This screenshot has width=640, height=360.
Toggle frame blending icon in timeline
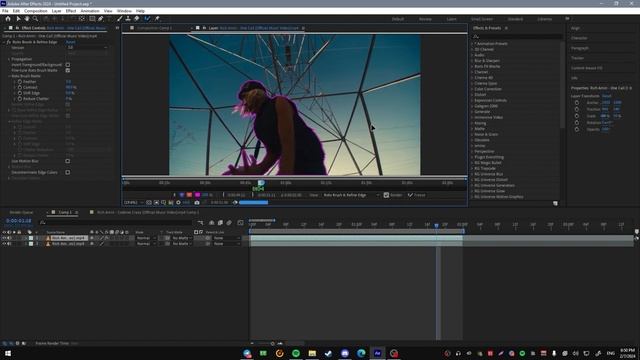220,222
